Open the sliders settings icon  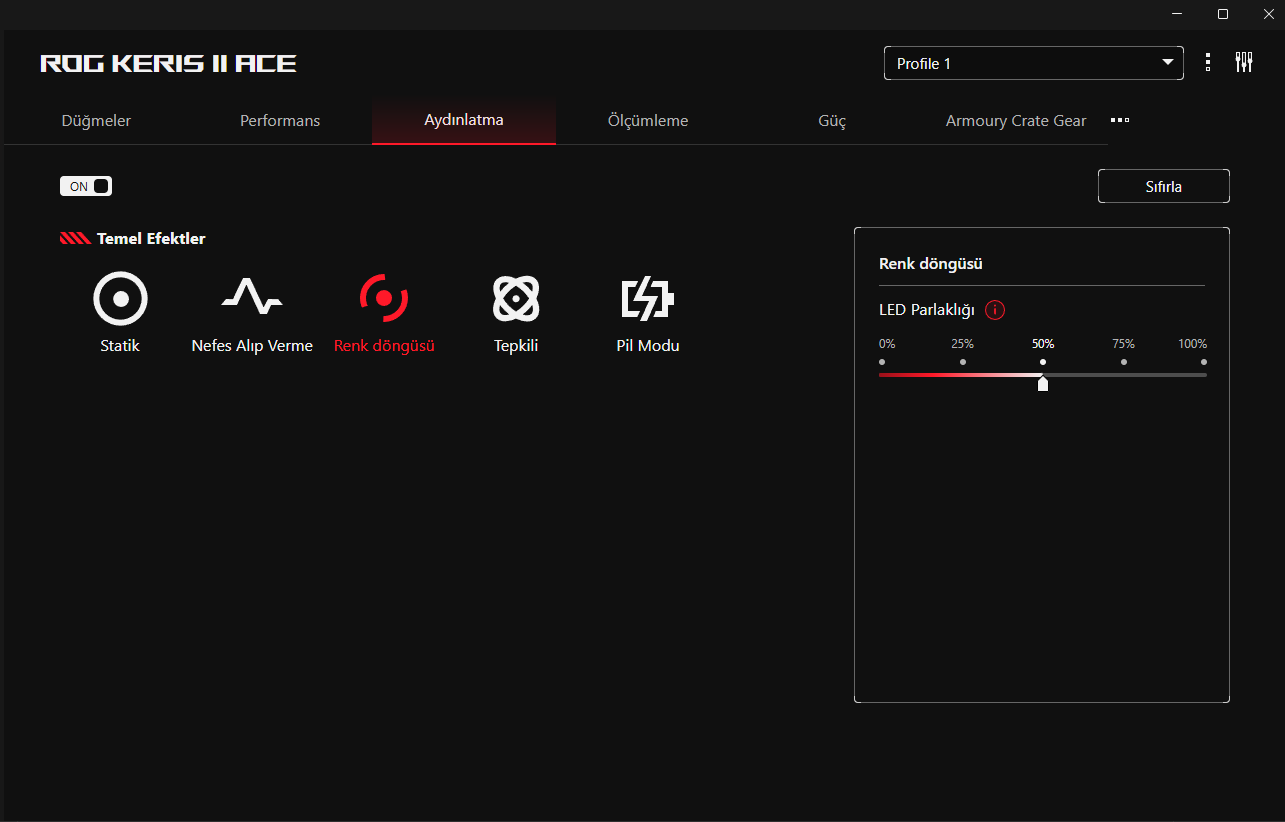[1244, 63]
